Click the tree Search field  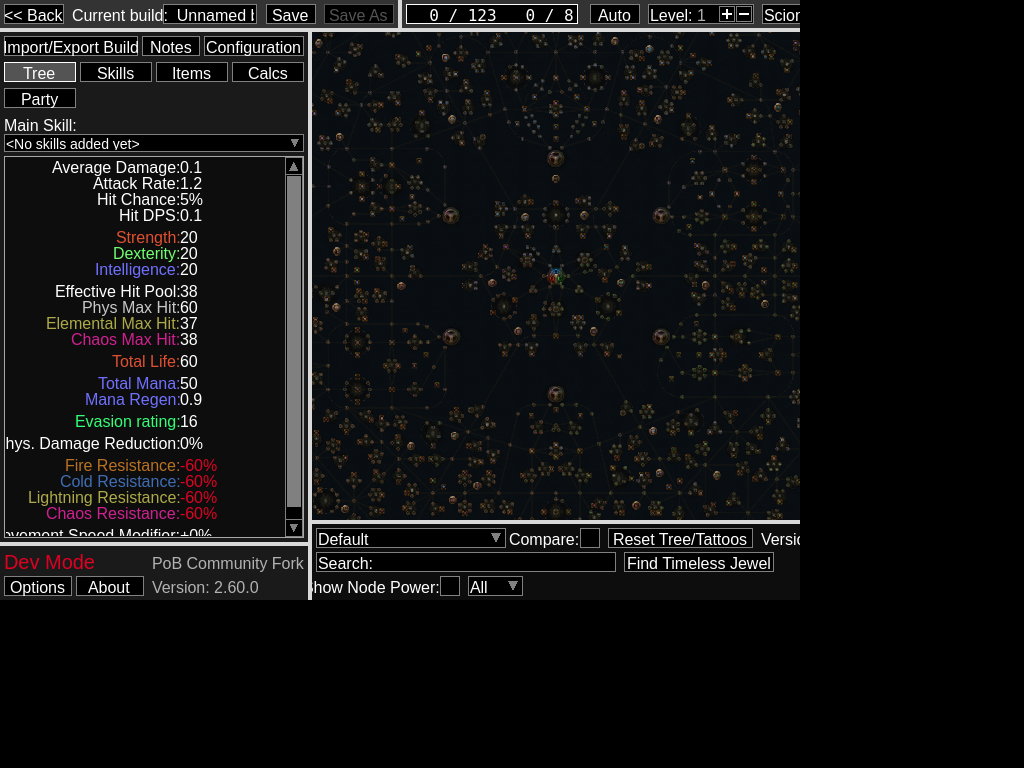click(466, 562)
